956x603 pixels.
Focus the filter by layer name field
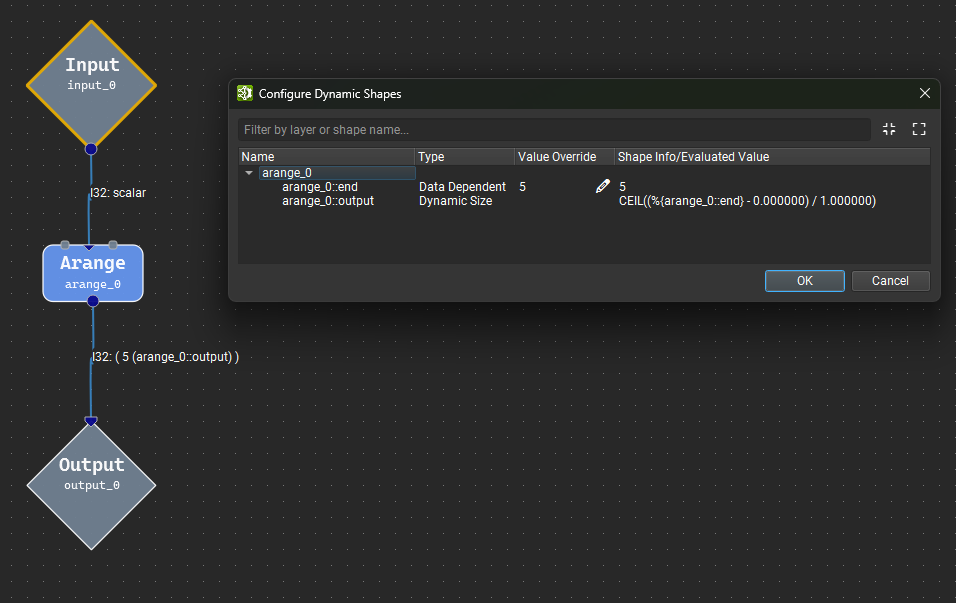tap(554, 130)
